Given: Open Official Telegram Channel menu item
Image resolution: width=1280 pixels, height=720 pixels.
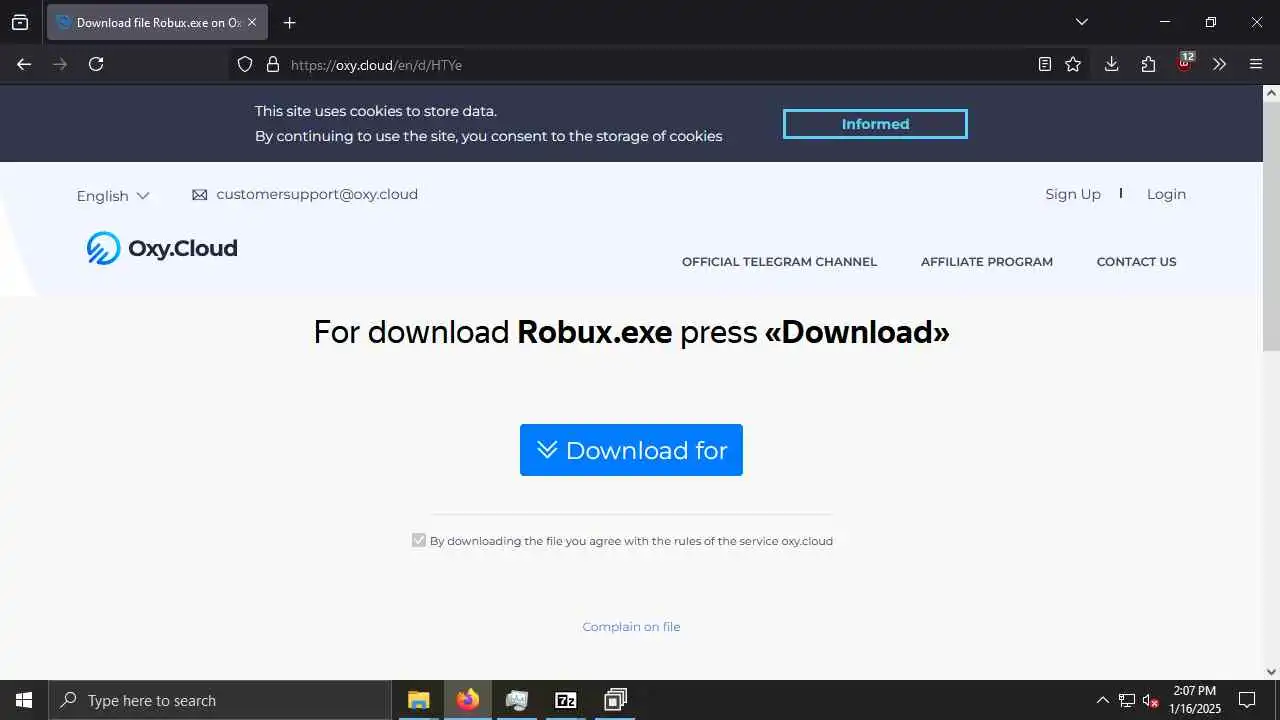Looking at the screenshot, I should (x=779, y=262).
